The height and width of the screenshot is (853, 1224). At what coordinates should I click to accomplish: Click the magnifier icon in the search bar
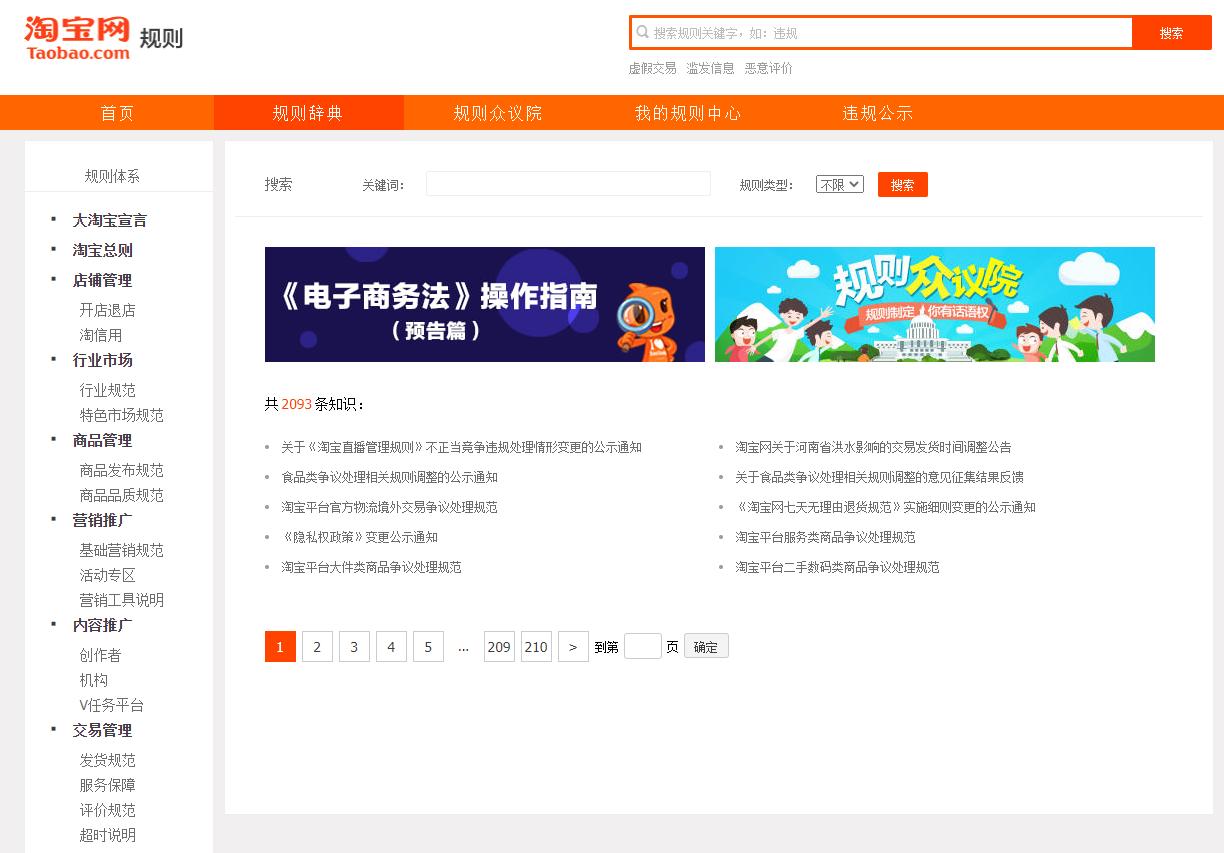point(643,33)
